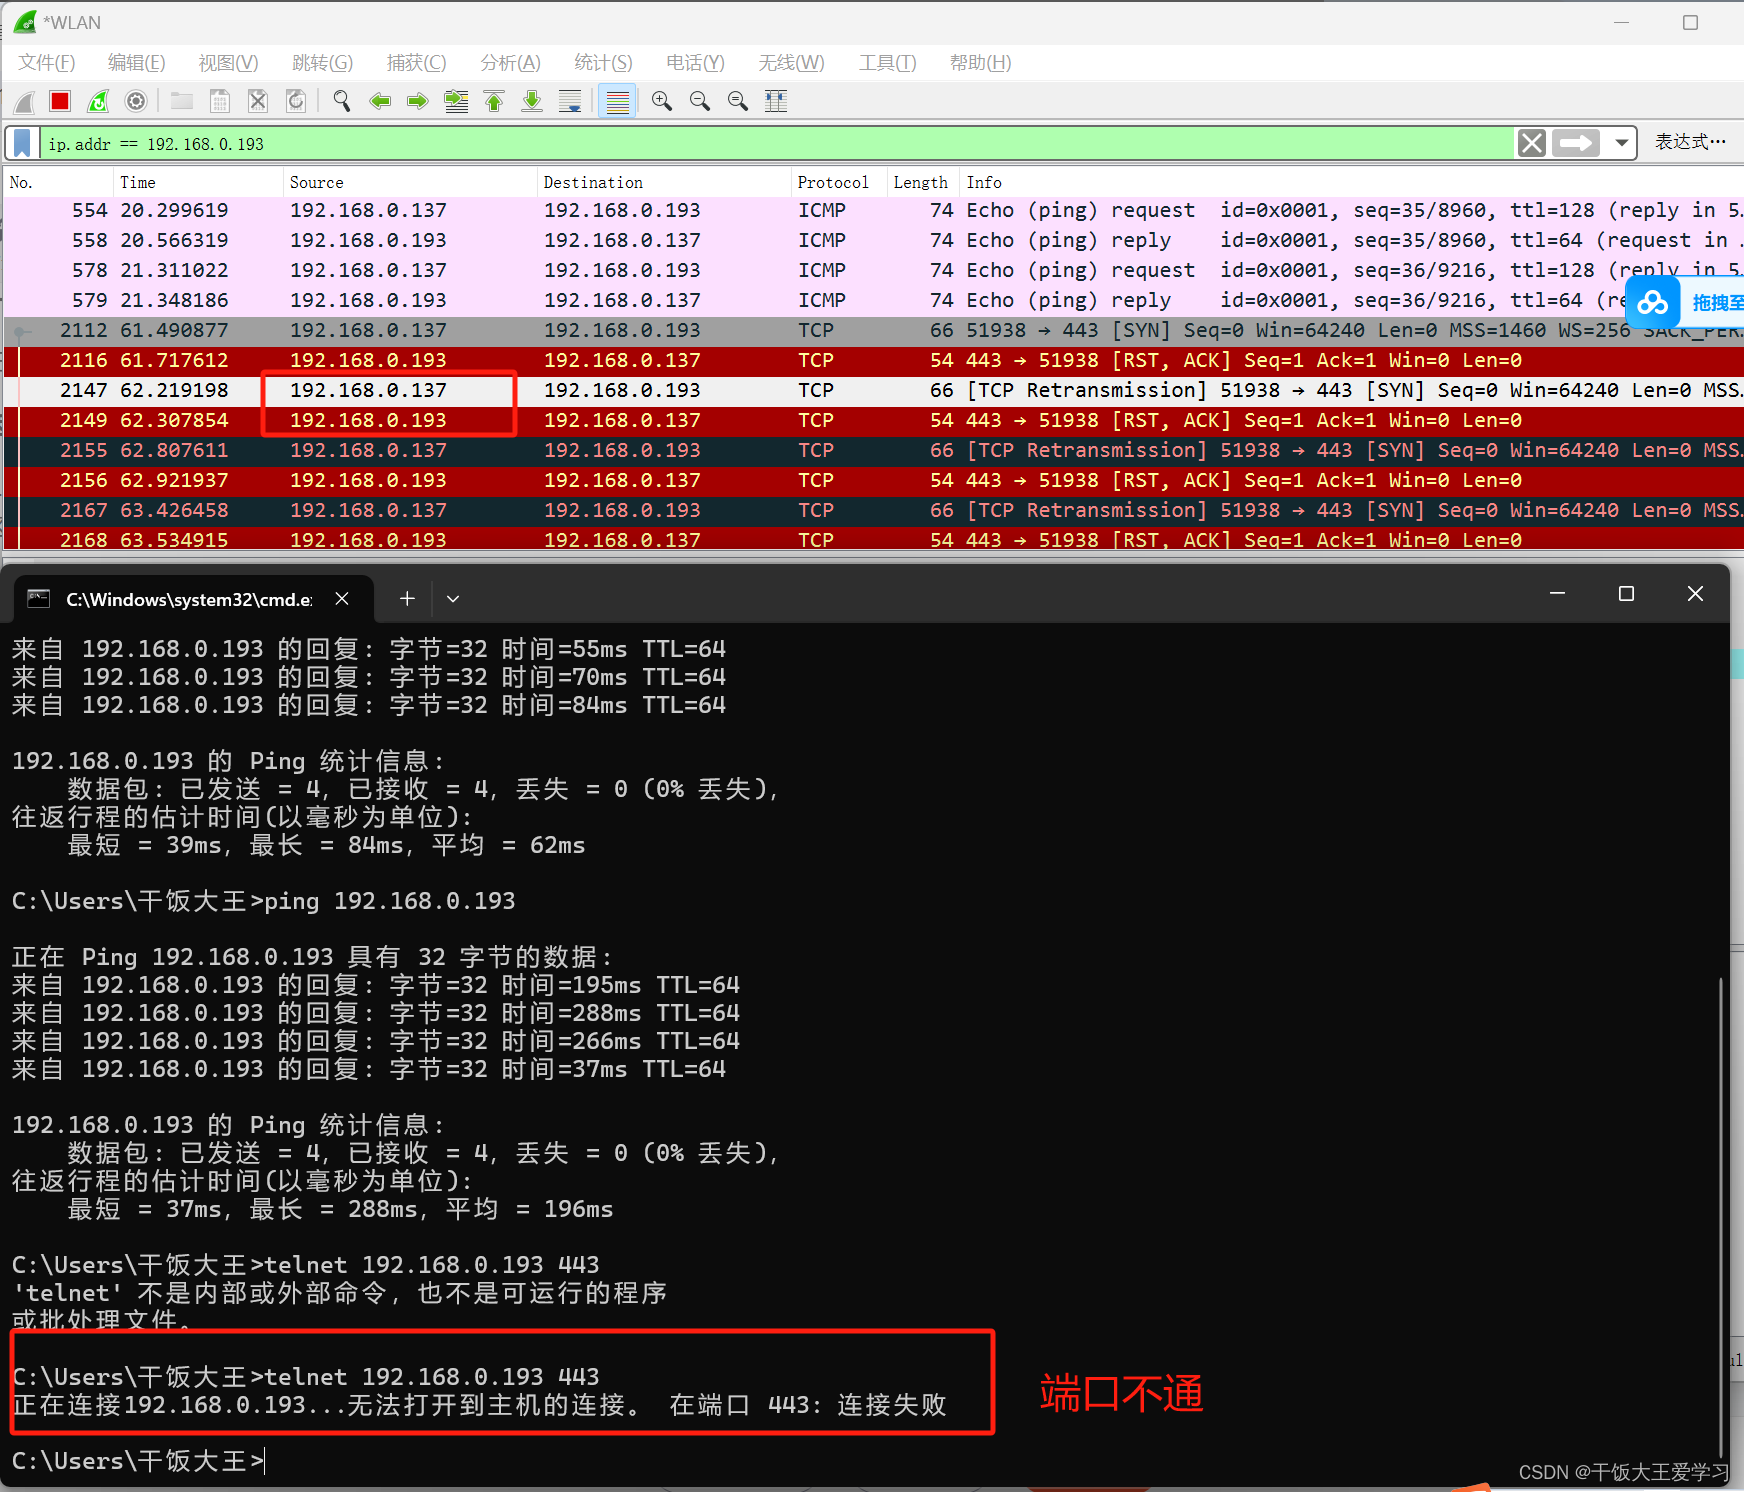Screen dimensions: 1744x1492
Task: Go to a specific packet icon
Action: pyautogui.click(x=456, y=101)
